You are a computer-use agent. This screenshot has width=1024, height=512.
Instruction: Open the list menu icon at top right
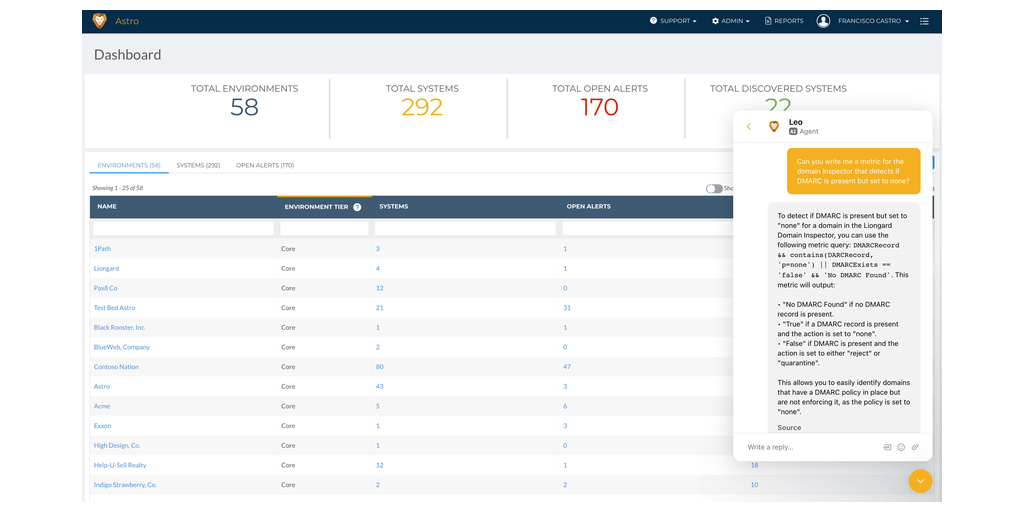click(924, 21)
